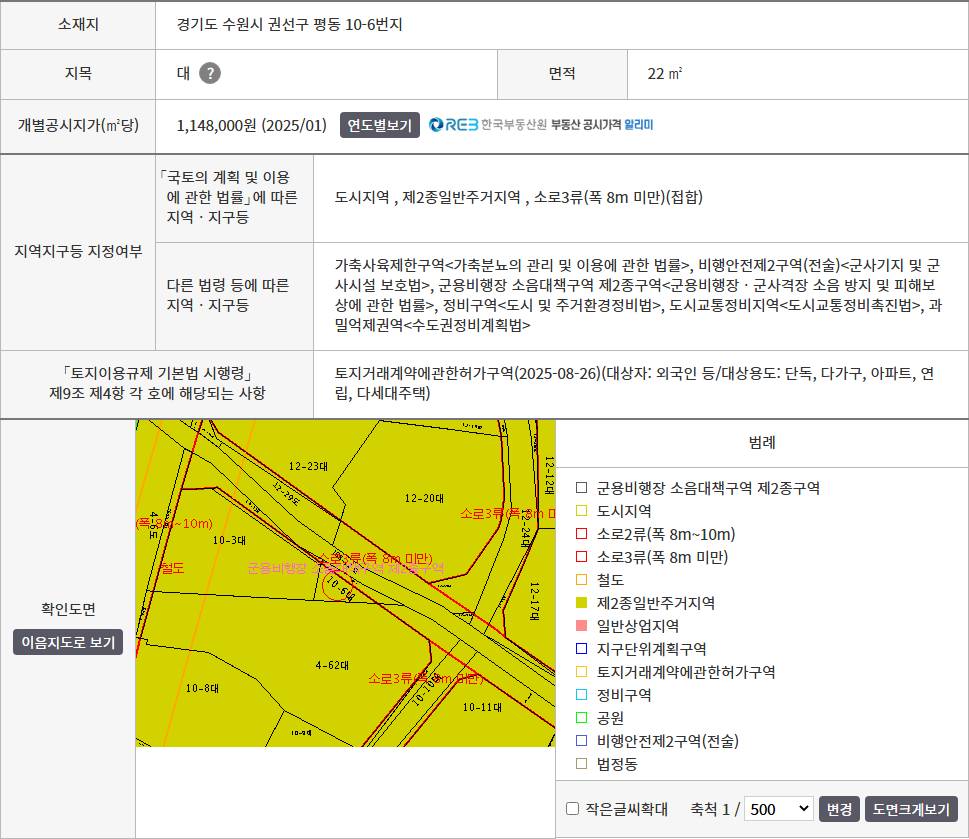The height and width of the screenshot is (839, 969).
Task: Click the 지역지구등 지정여부 label
Action: tap(78, 251)
